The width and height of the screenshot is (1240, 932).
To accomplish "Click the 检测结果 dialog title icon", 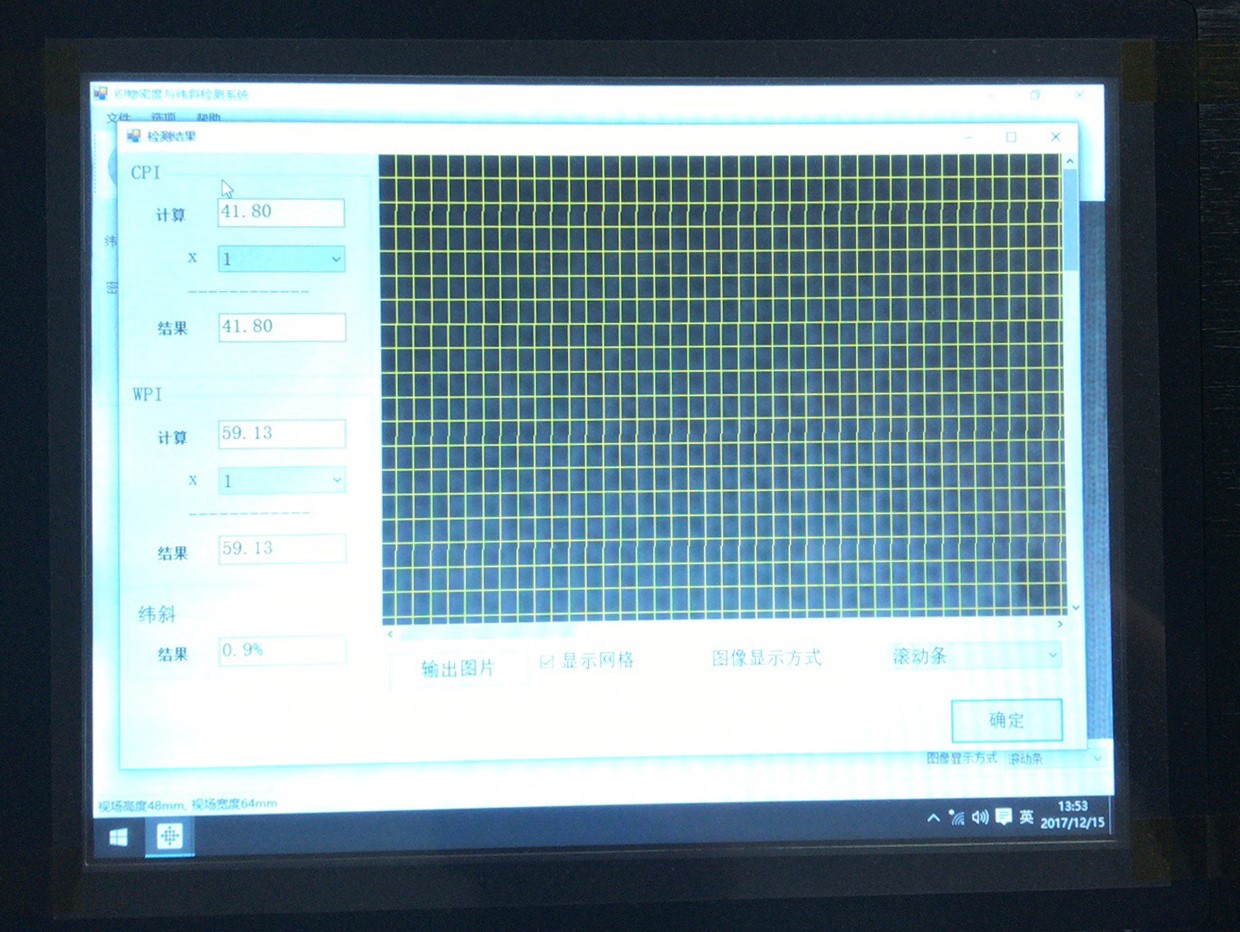I will click(134, 136).
